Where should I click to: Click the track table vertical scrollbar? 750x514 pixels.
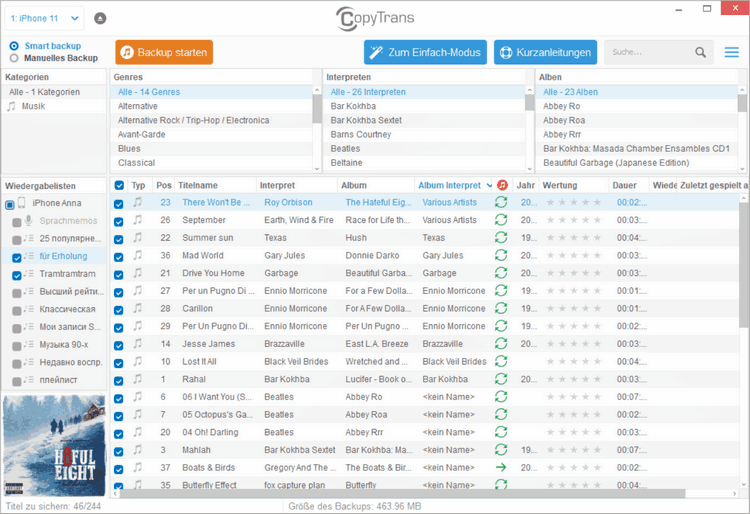coord(743,265)
